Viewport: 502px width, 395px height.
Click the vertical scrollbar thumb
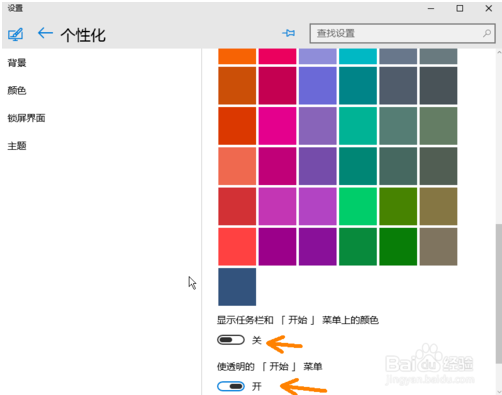click(499, 293)
